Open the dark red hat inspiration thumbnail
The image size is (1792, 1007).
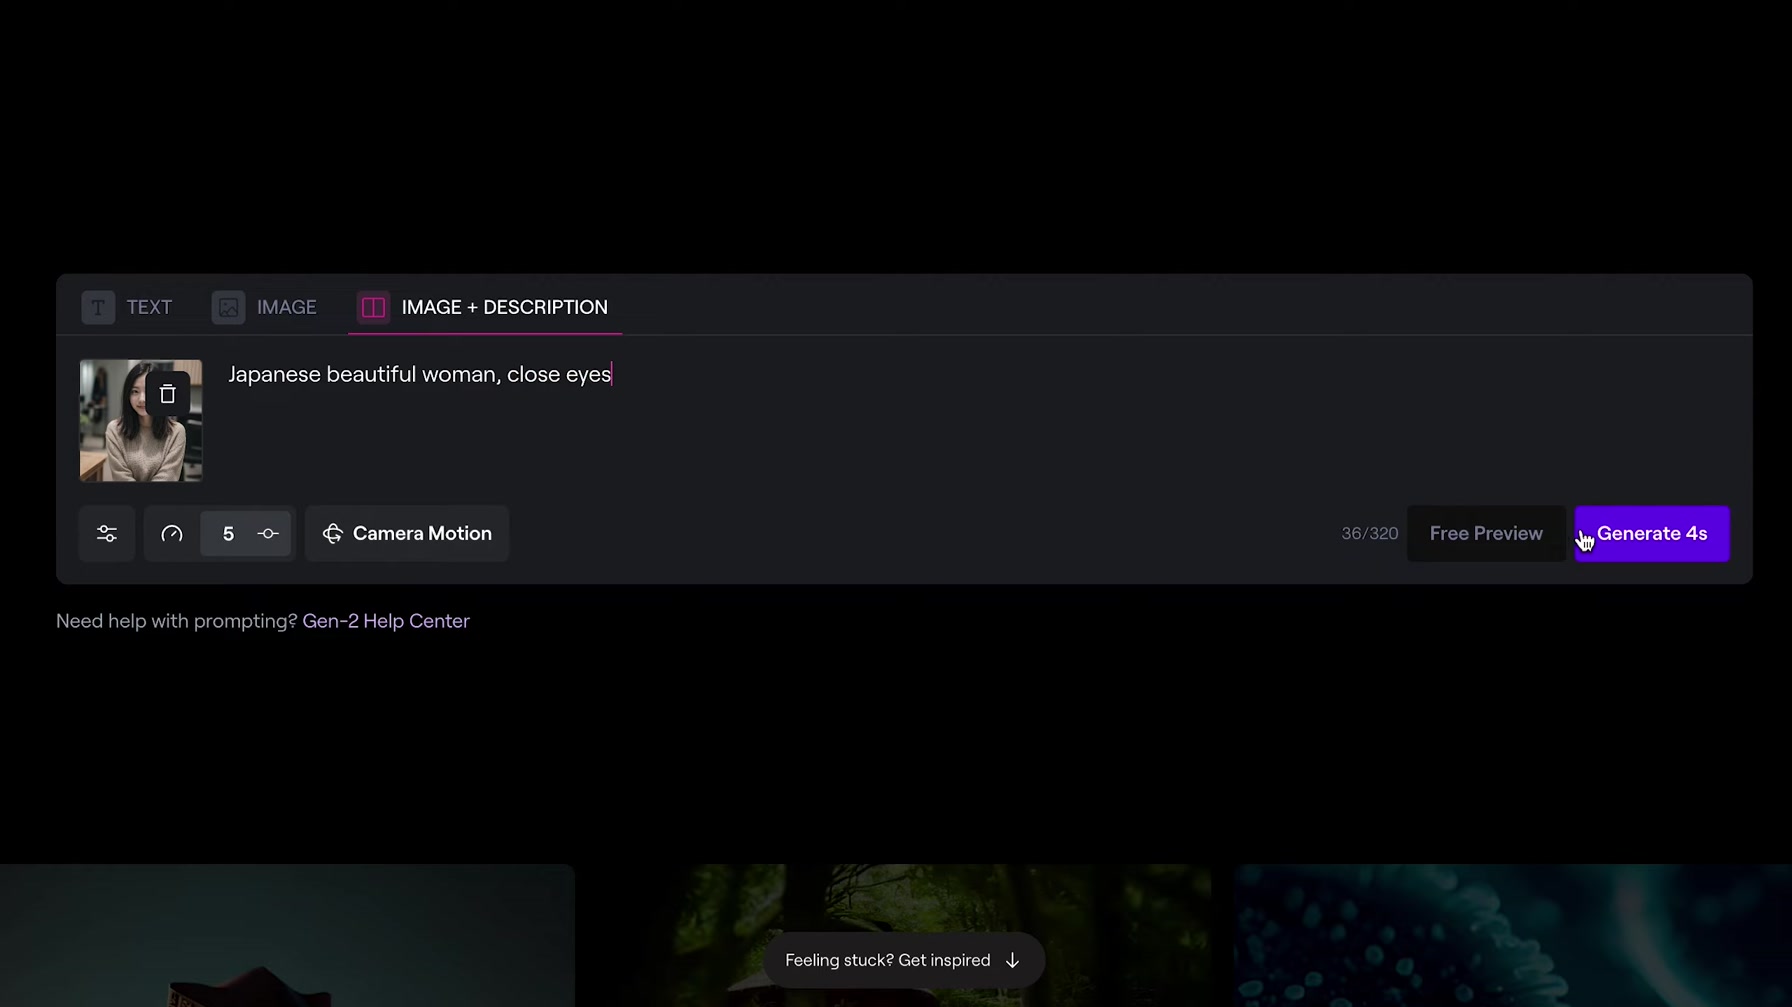[x=287, y=935]
